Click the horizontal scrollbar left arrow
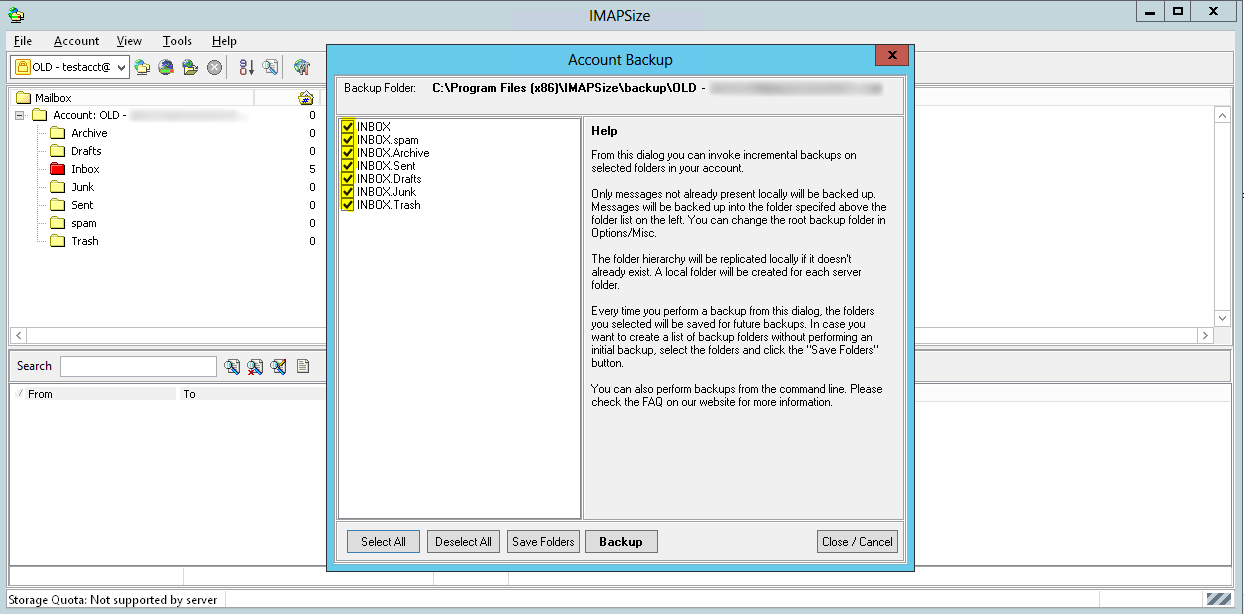This screenshot has width=1244, height=614. coord(18,335)
